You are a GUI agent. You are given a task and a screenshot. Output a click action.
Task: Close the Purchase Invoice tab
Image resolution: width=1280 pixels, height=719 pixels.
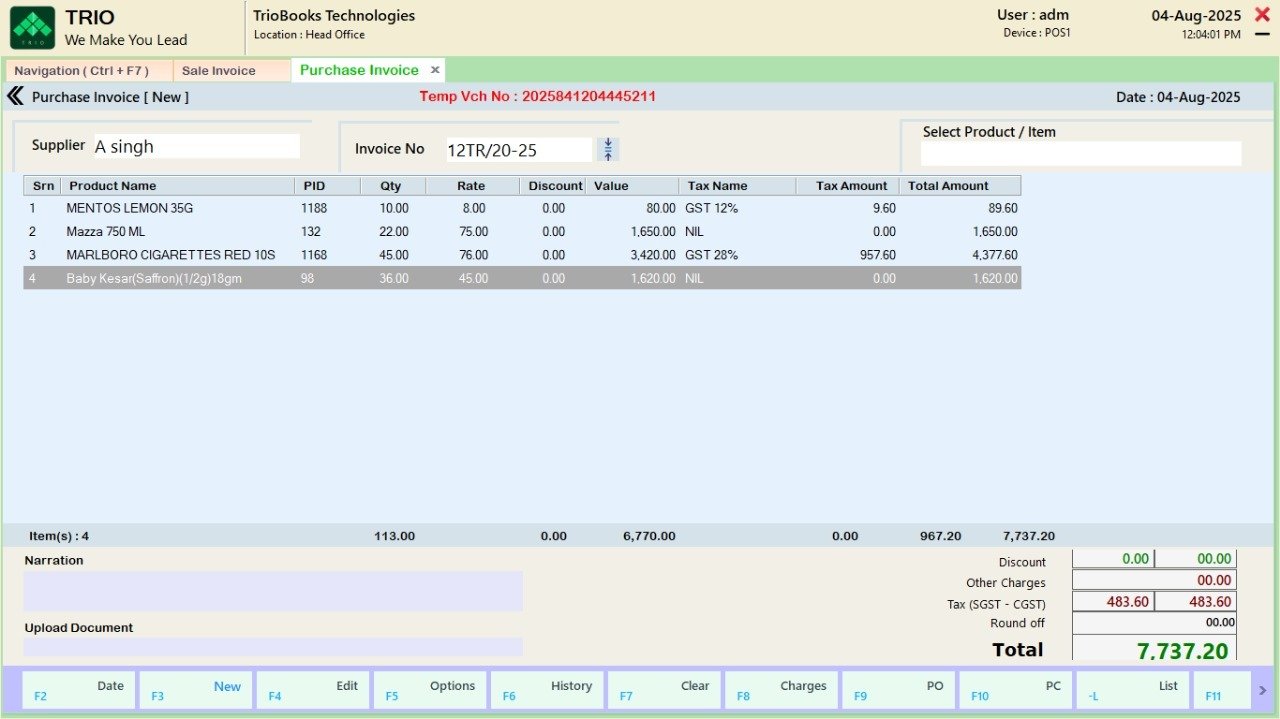coord(435,70)
